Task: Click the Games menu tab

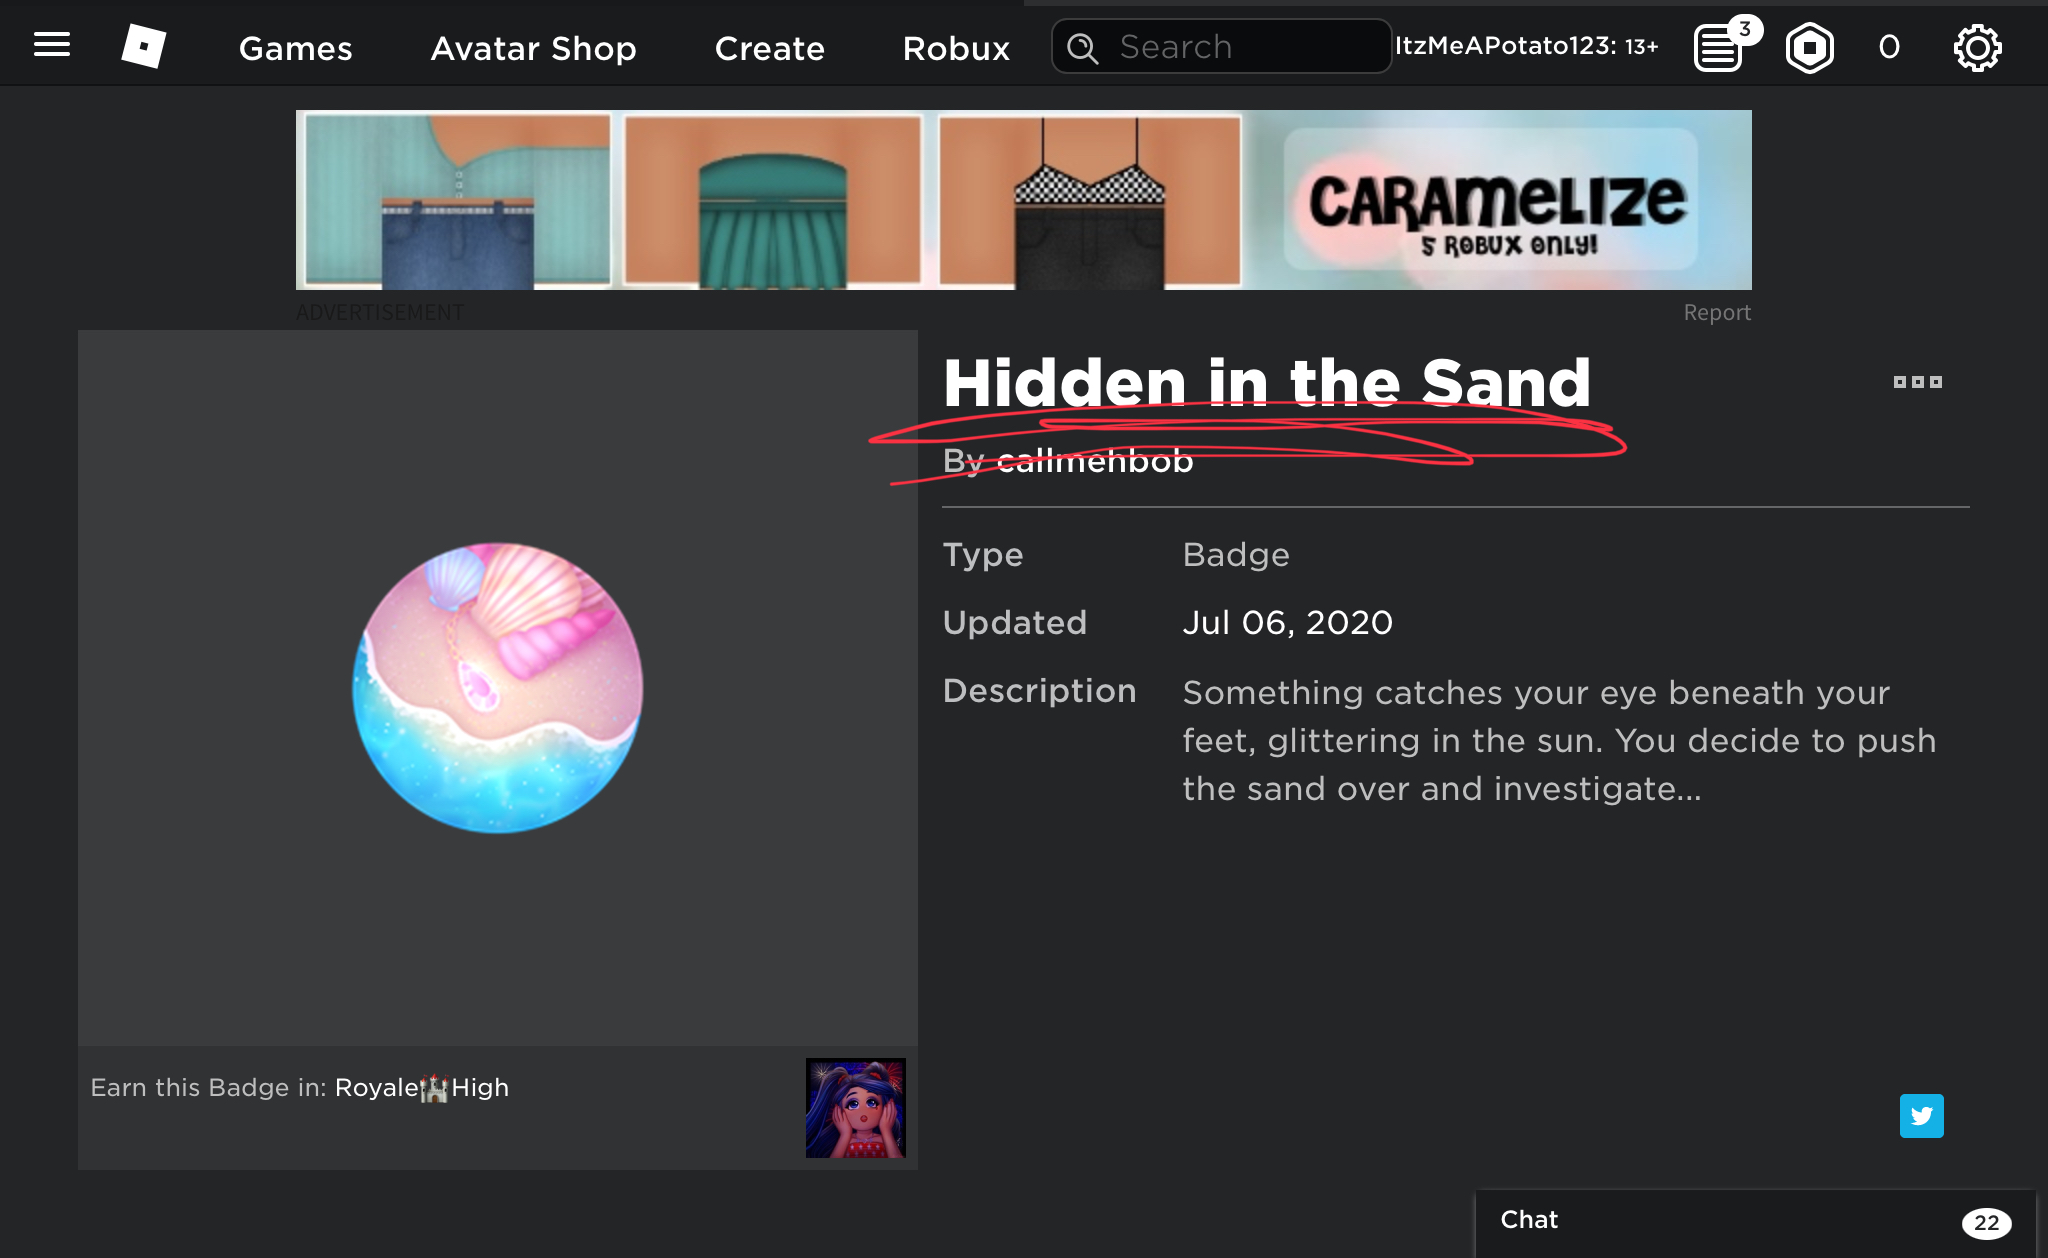Action: tap(294, 48)
